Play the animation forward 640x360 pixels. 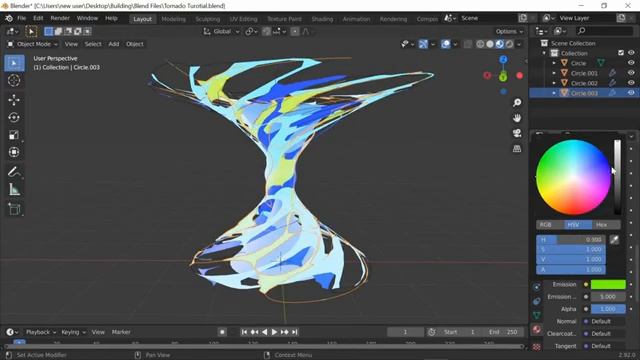[274, 332]
